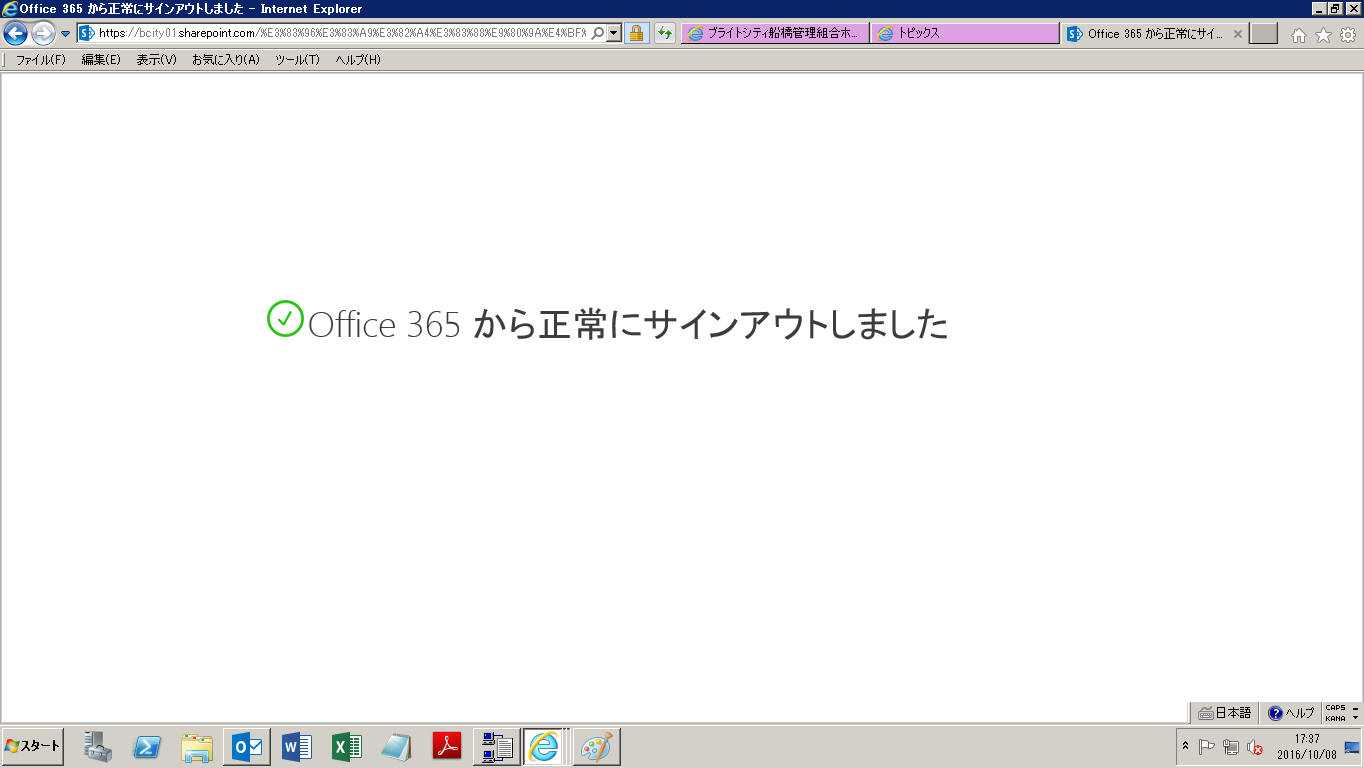Open the Tools gear icon

pyautogui.click(x=1347, y=35)
